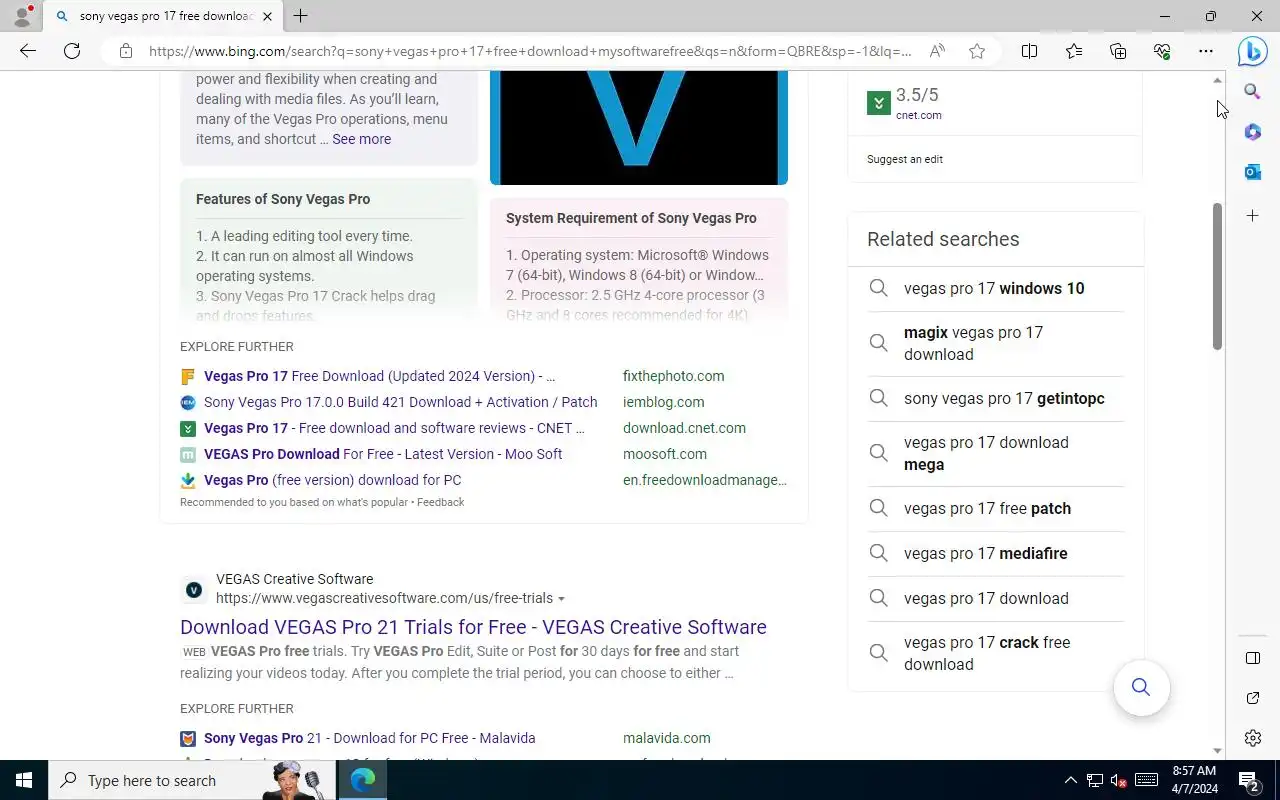Open the Favorites list icon

click(1074, 51)
